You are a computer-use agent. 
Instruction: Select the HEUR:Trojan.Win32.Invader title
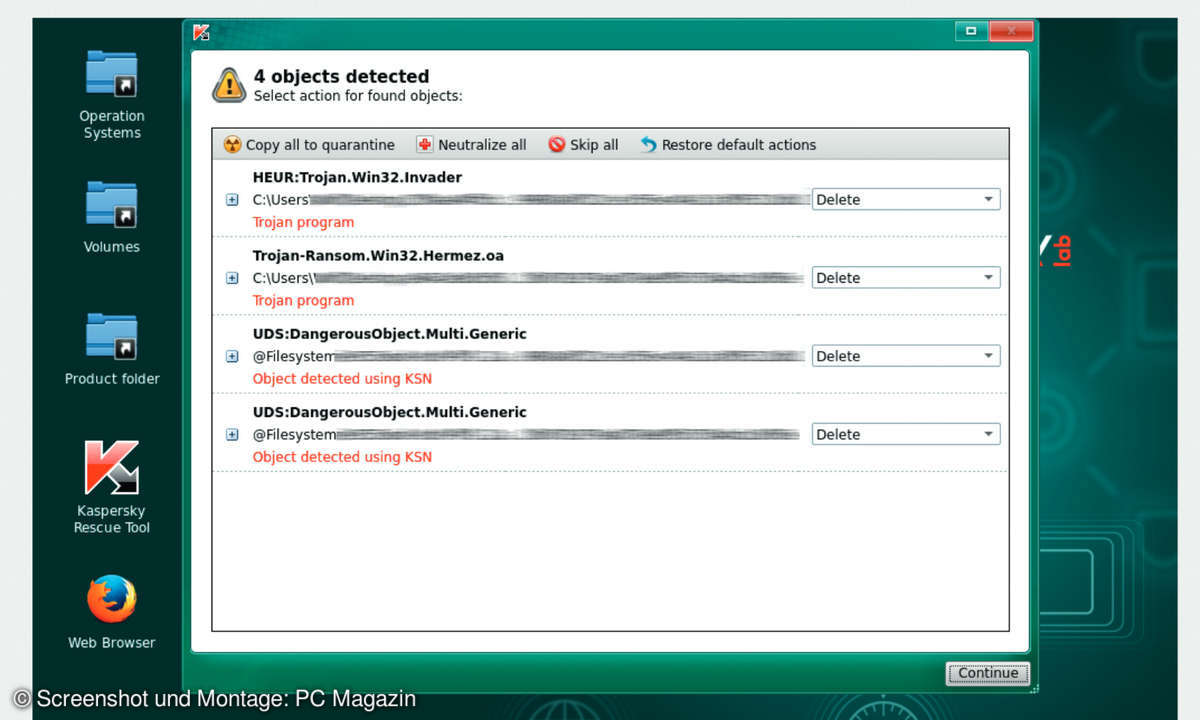point(357,177)
